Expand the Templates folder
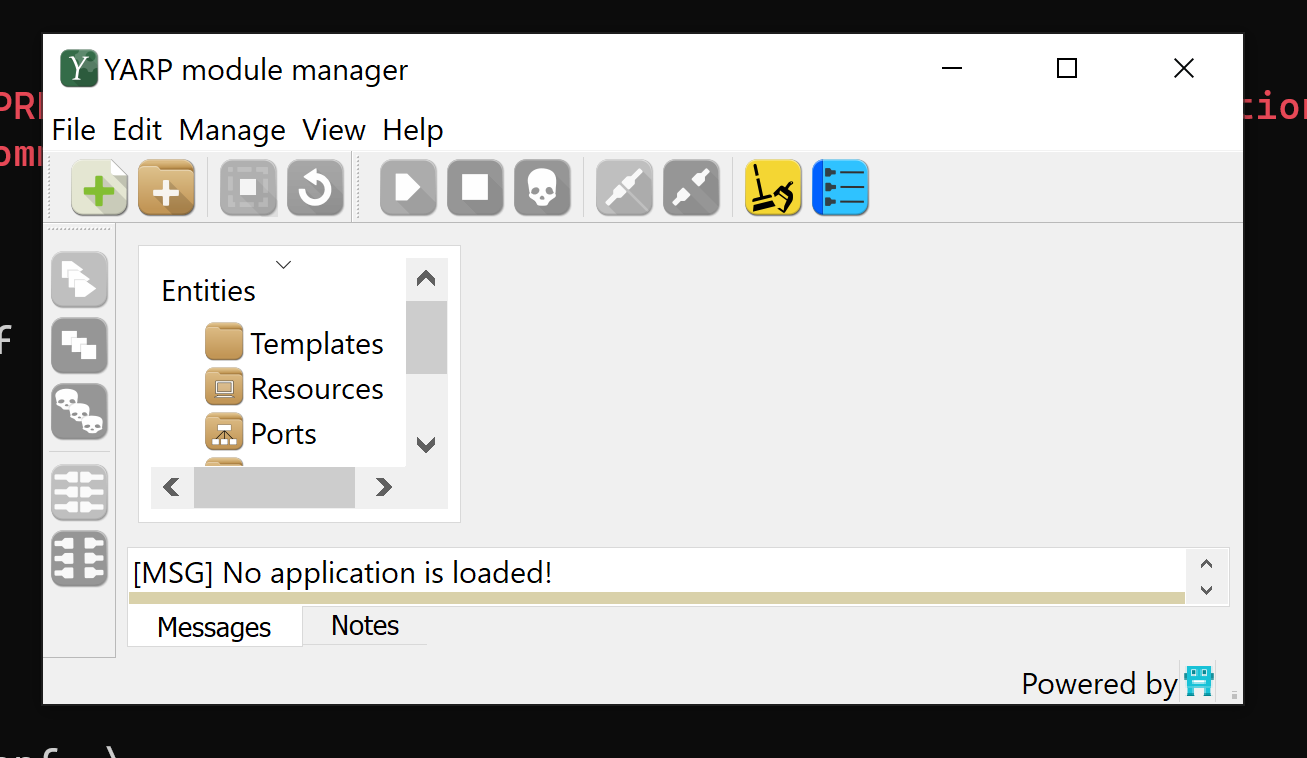The width and height of the screenshot is (1307, 758). 316,343
